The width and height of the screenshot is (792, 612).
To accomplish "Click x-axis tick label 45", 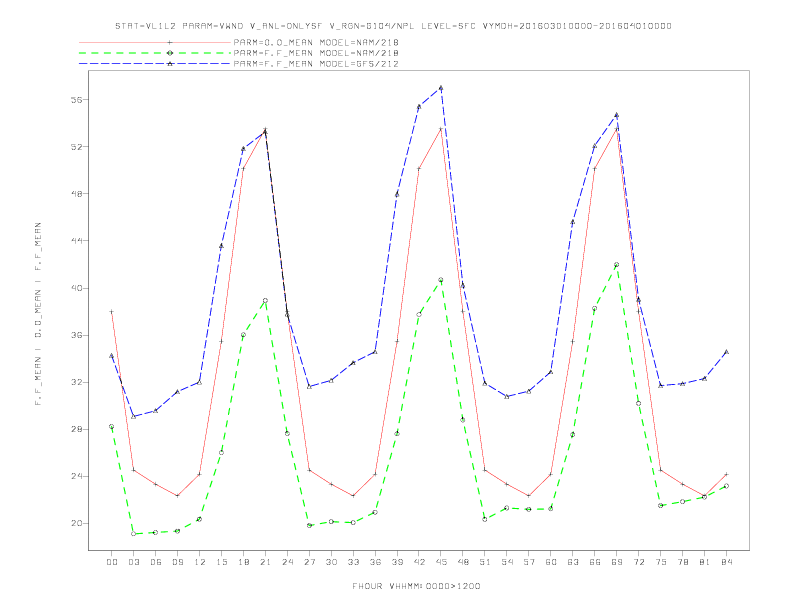I will pyautogui.click(x=441, y=562).
